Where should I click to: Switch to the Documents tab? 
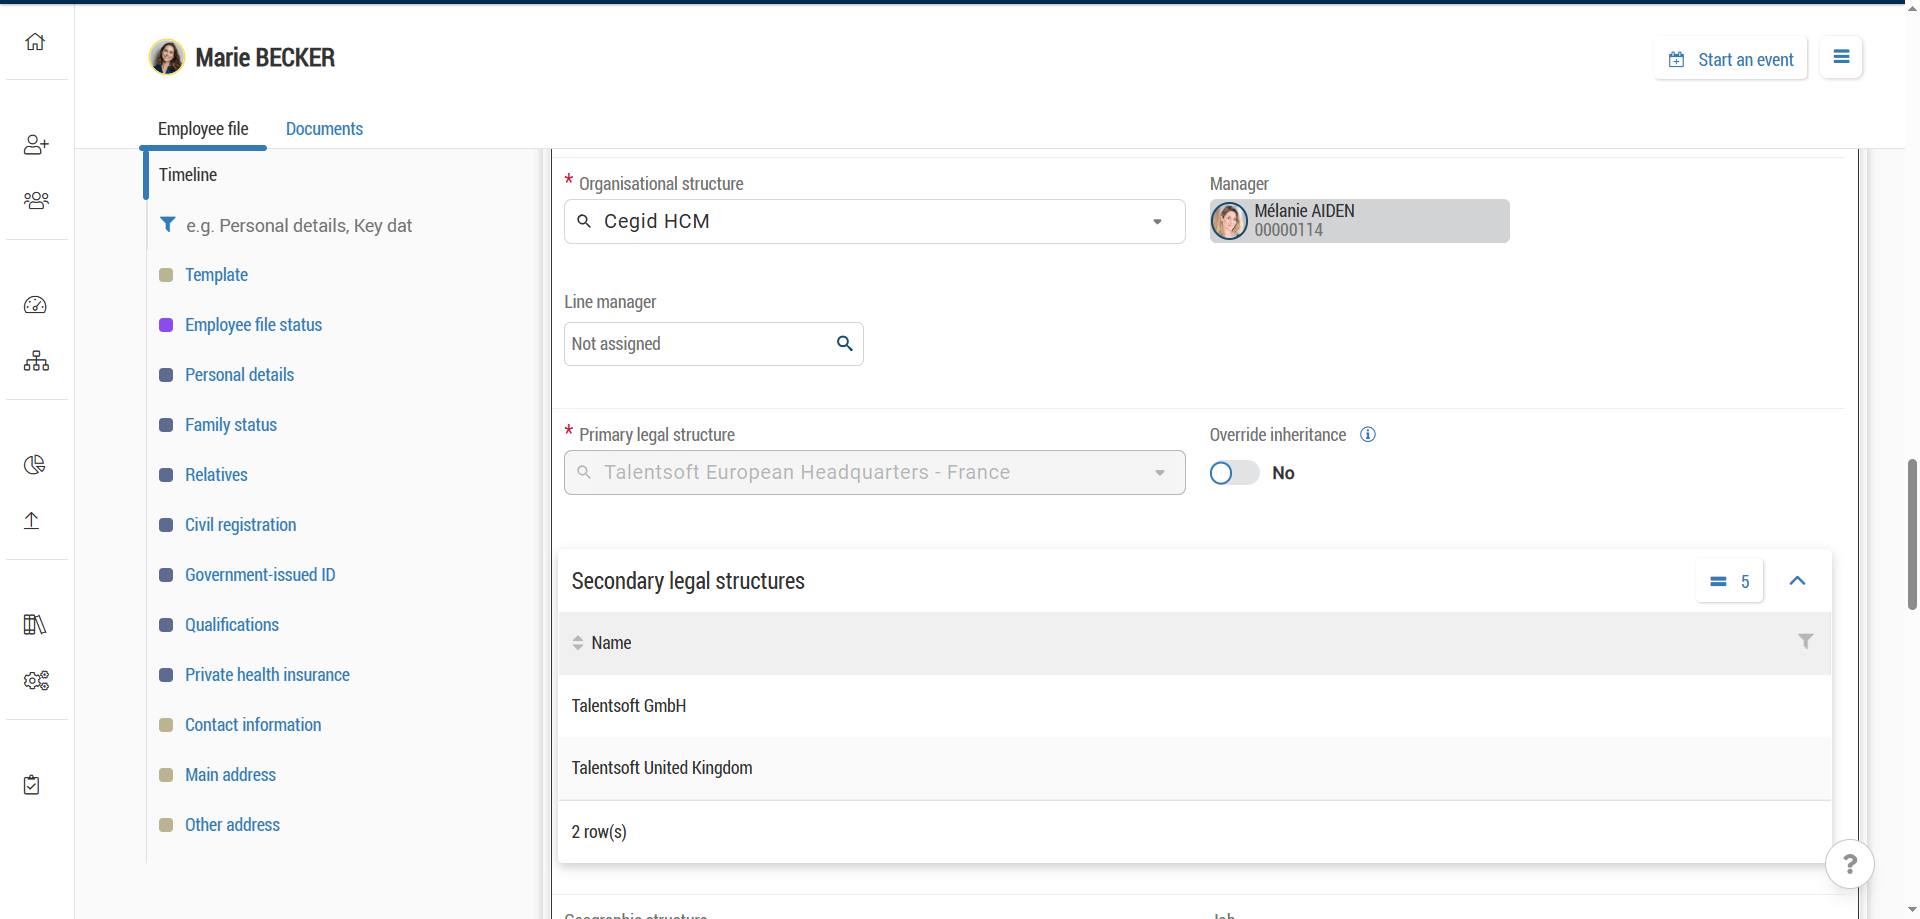(x=324, y=129)
